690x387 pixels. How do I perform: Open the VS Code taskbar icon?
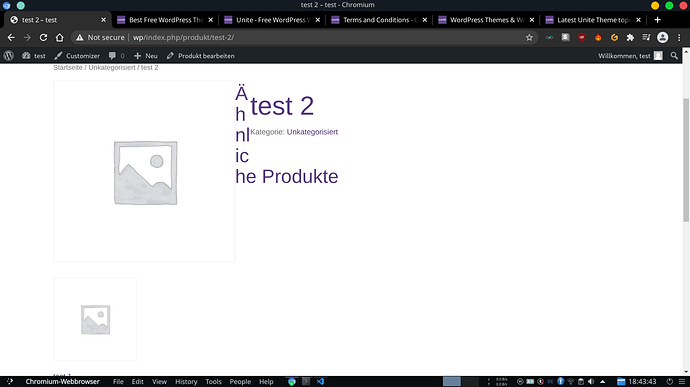[x=320, y=382]
